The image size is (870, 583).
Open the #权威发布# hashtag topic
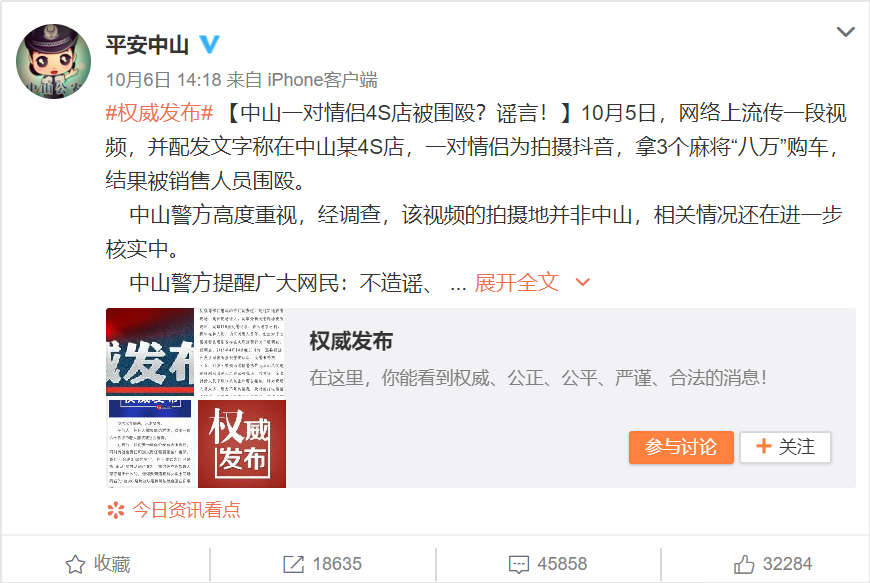159,113
